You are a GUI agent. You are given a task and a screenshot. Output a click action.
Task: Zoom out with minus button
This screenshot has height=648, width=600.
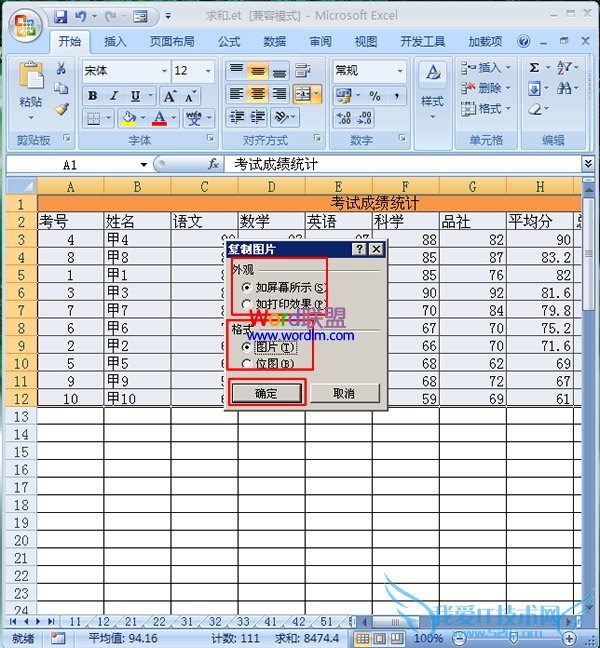pyautogui.click(x=460, y=639)
